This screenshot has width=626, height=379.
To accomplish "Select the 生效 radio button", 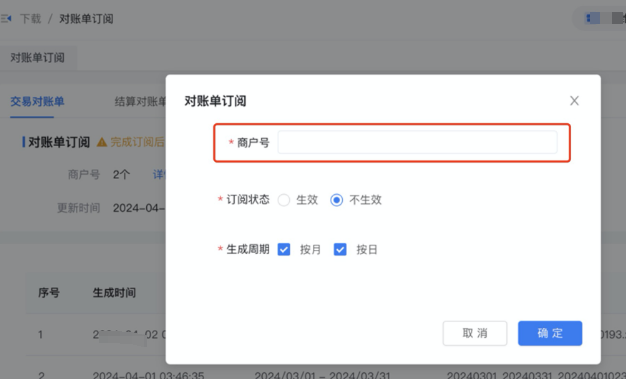I will coord(284,200).
